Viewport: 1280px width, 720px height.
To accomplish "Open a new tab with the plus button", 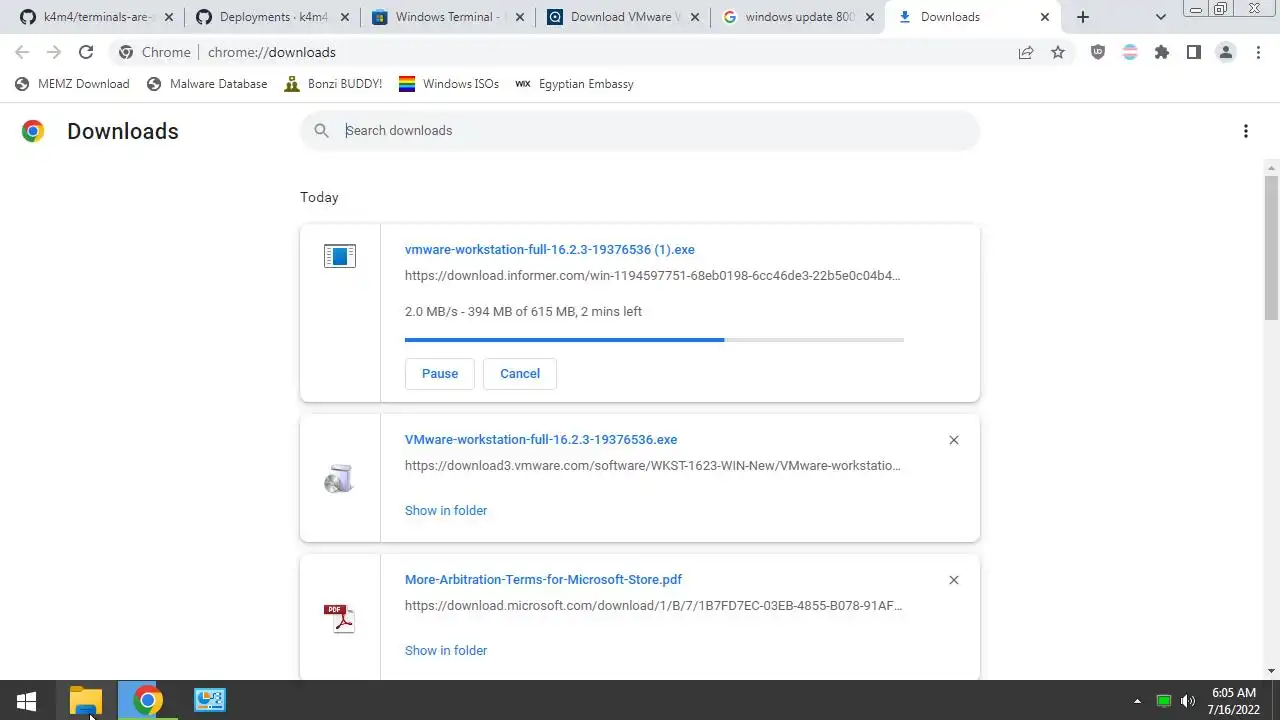I will [1083, 17].
